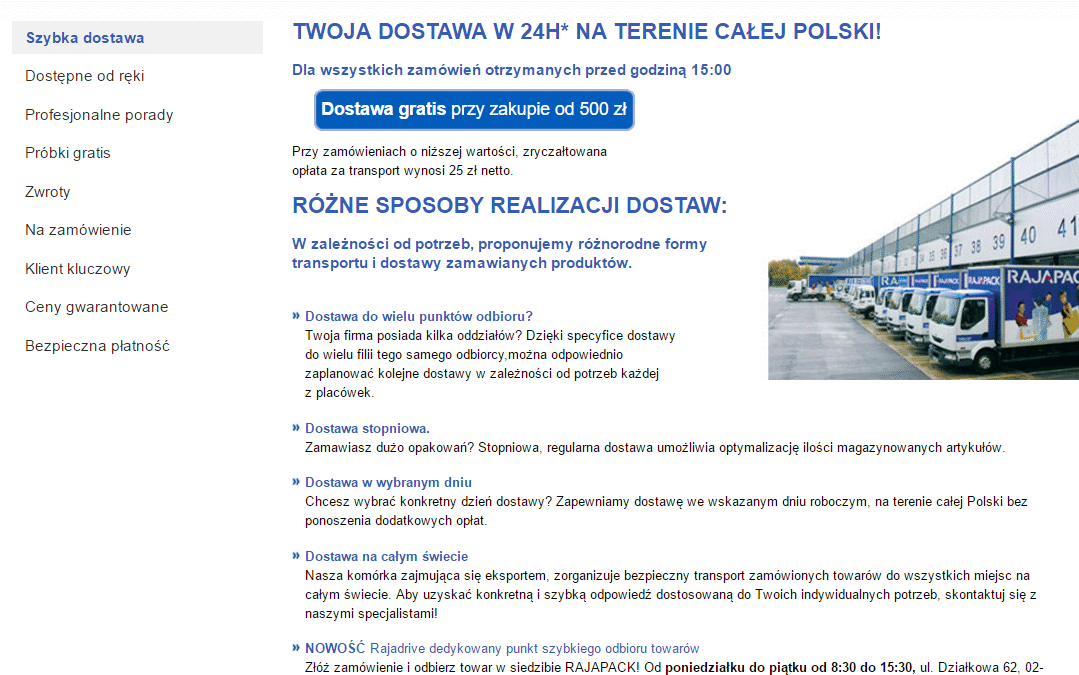Select Zwroty in the side menu
Image resolution: width=1079 pixels, height=675 pixels.
(x=47, y=192)
